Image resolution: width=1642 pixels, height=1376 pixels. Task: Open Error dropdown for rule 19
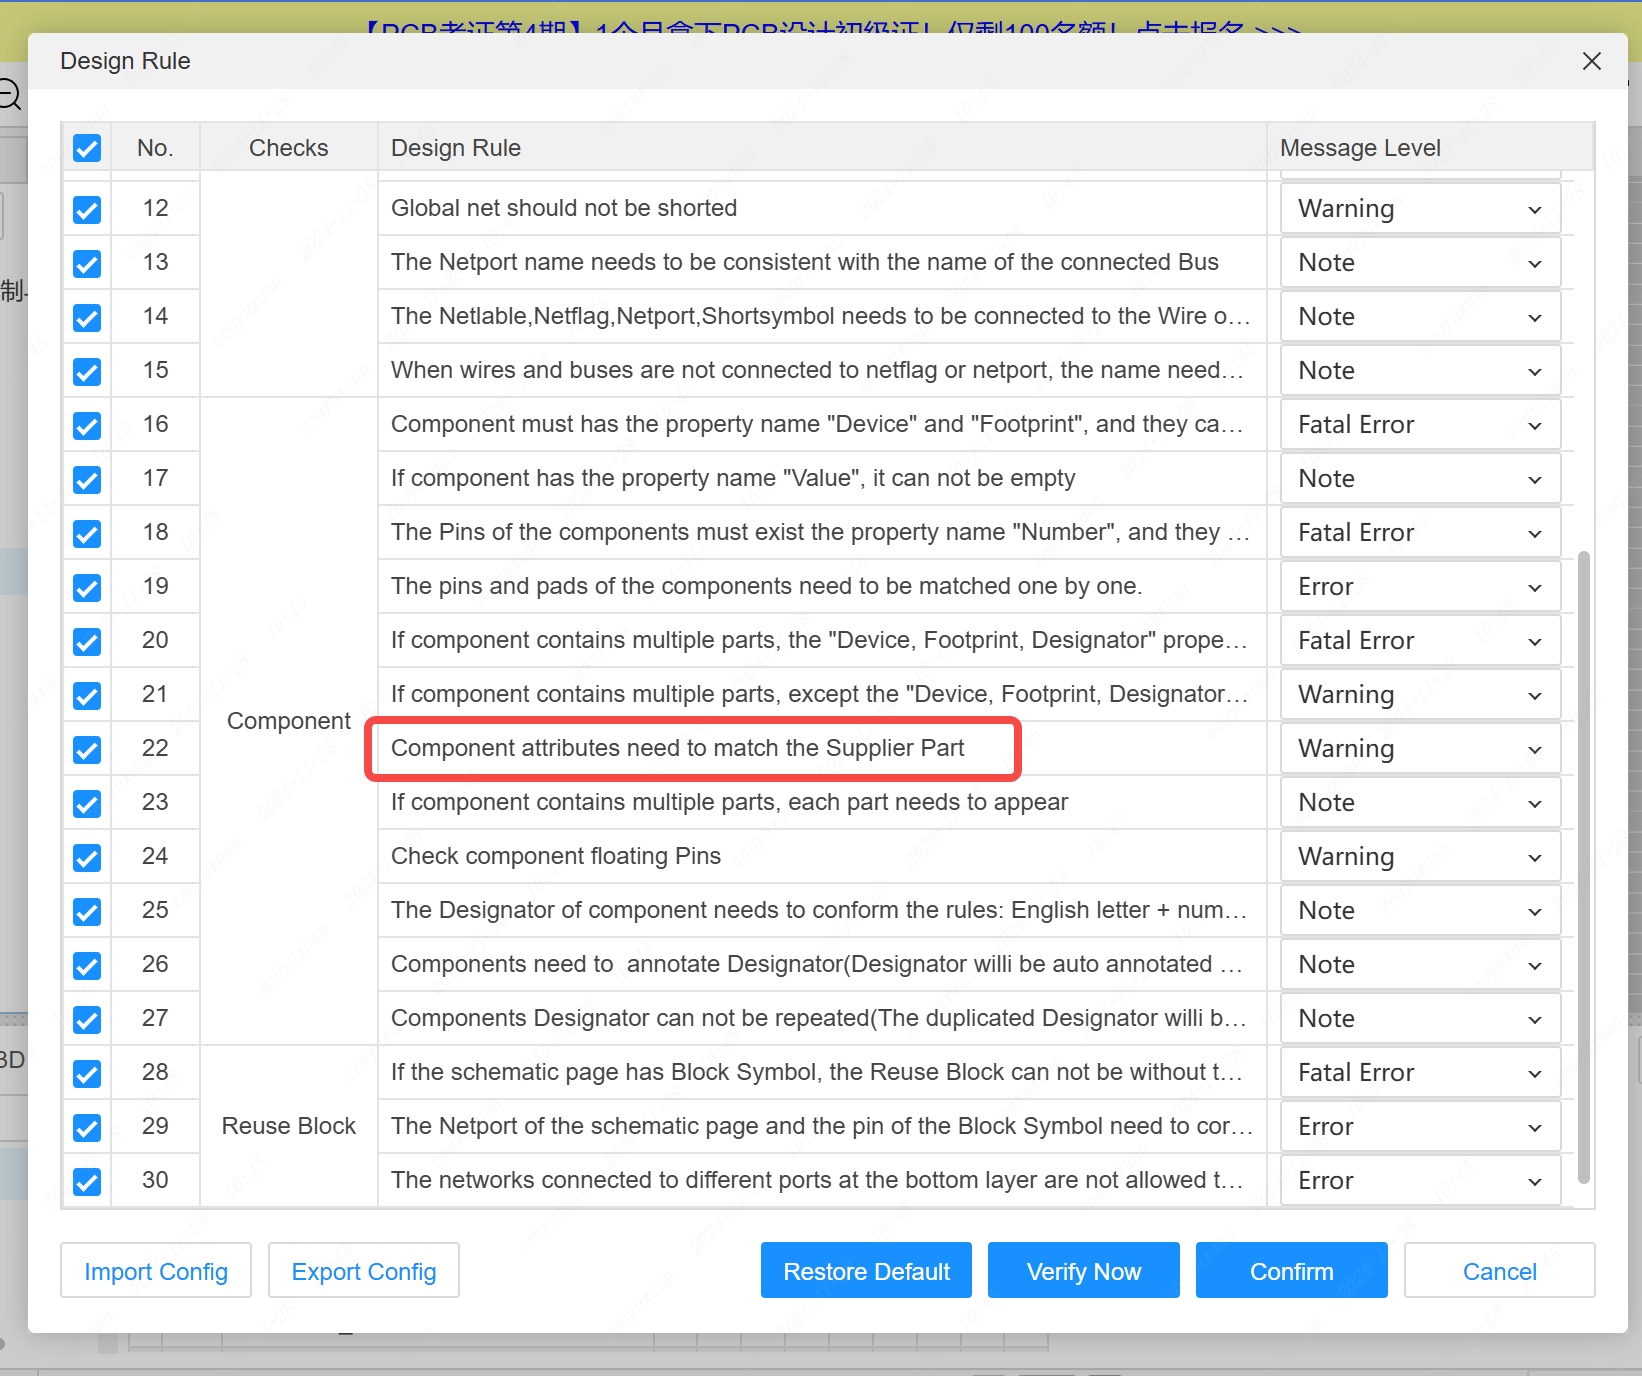point(1419,587)
